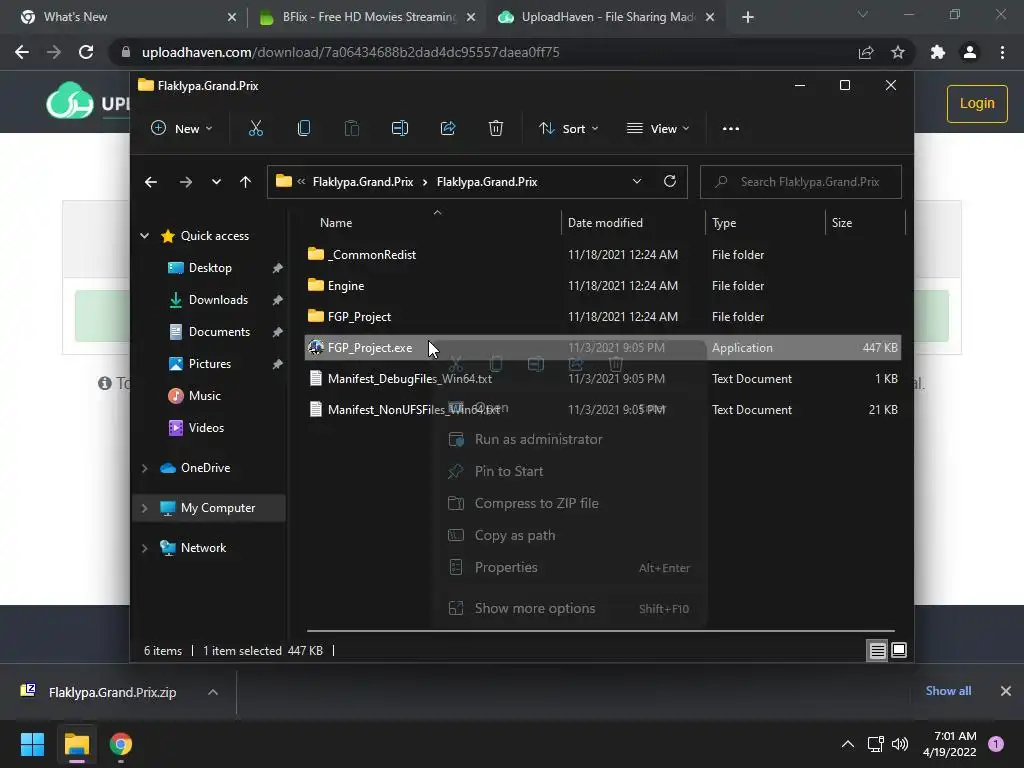Viewport: 1024px width, 768px height.
Task: Switch to large thumbnails view icon in status bar
Action: point(899,650)
